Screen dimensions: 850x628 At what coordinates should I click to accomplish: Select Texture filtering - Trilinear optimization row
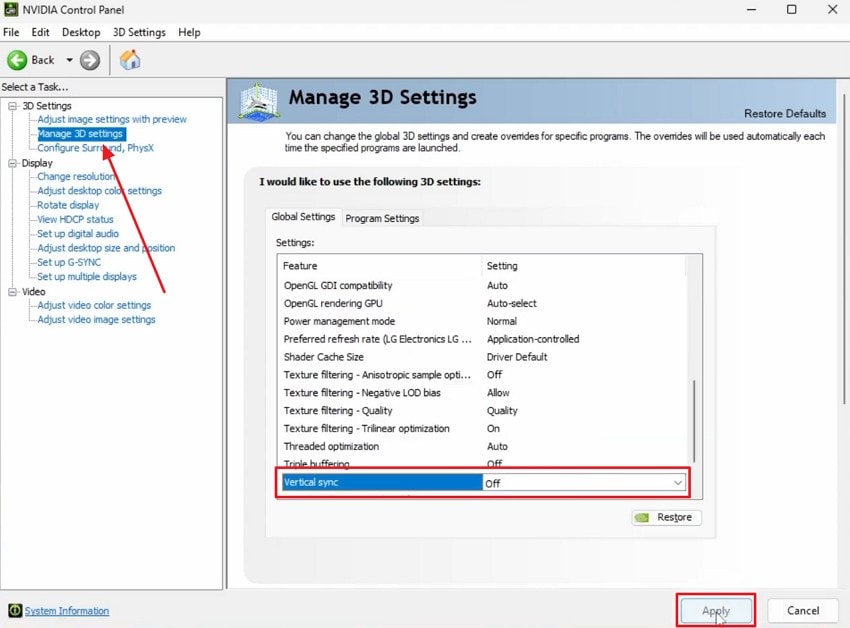pyautogui.click(x=482, y=428)
